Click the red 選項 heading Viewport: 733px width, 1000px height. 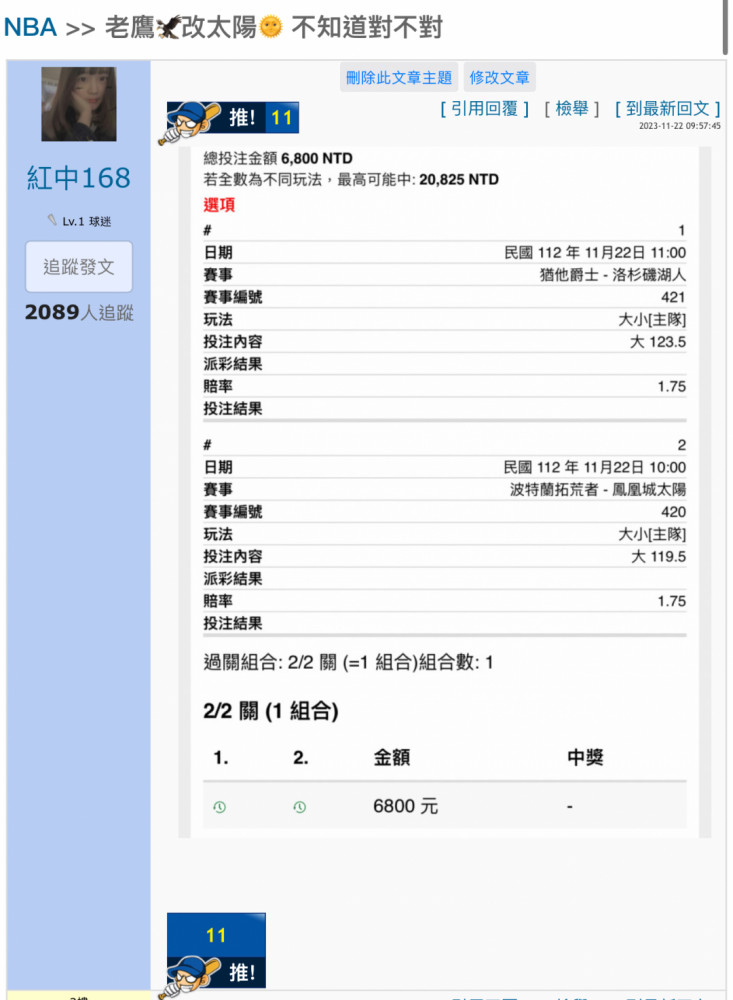(x=219, y=205)
